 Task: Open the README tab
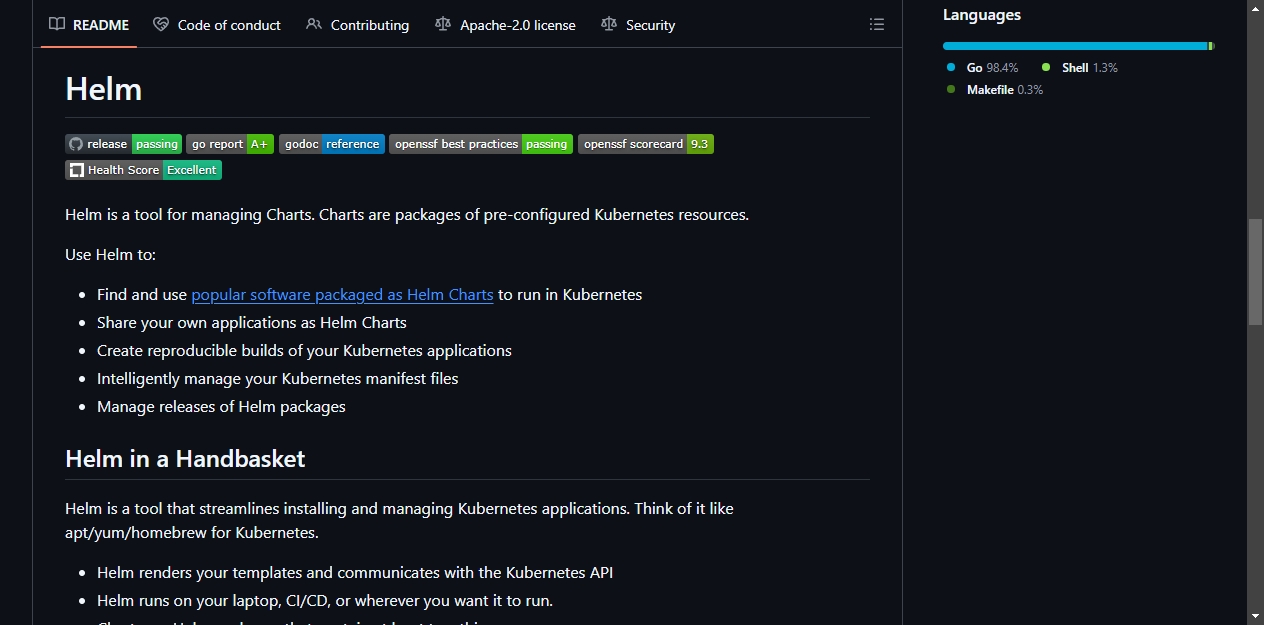pyautogui.click(x=89, y=24)
